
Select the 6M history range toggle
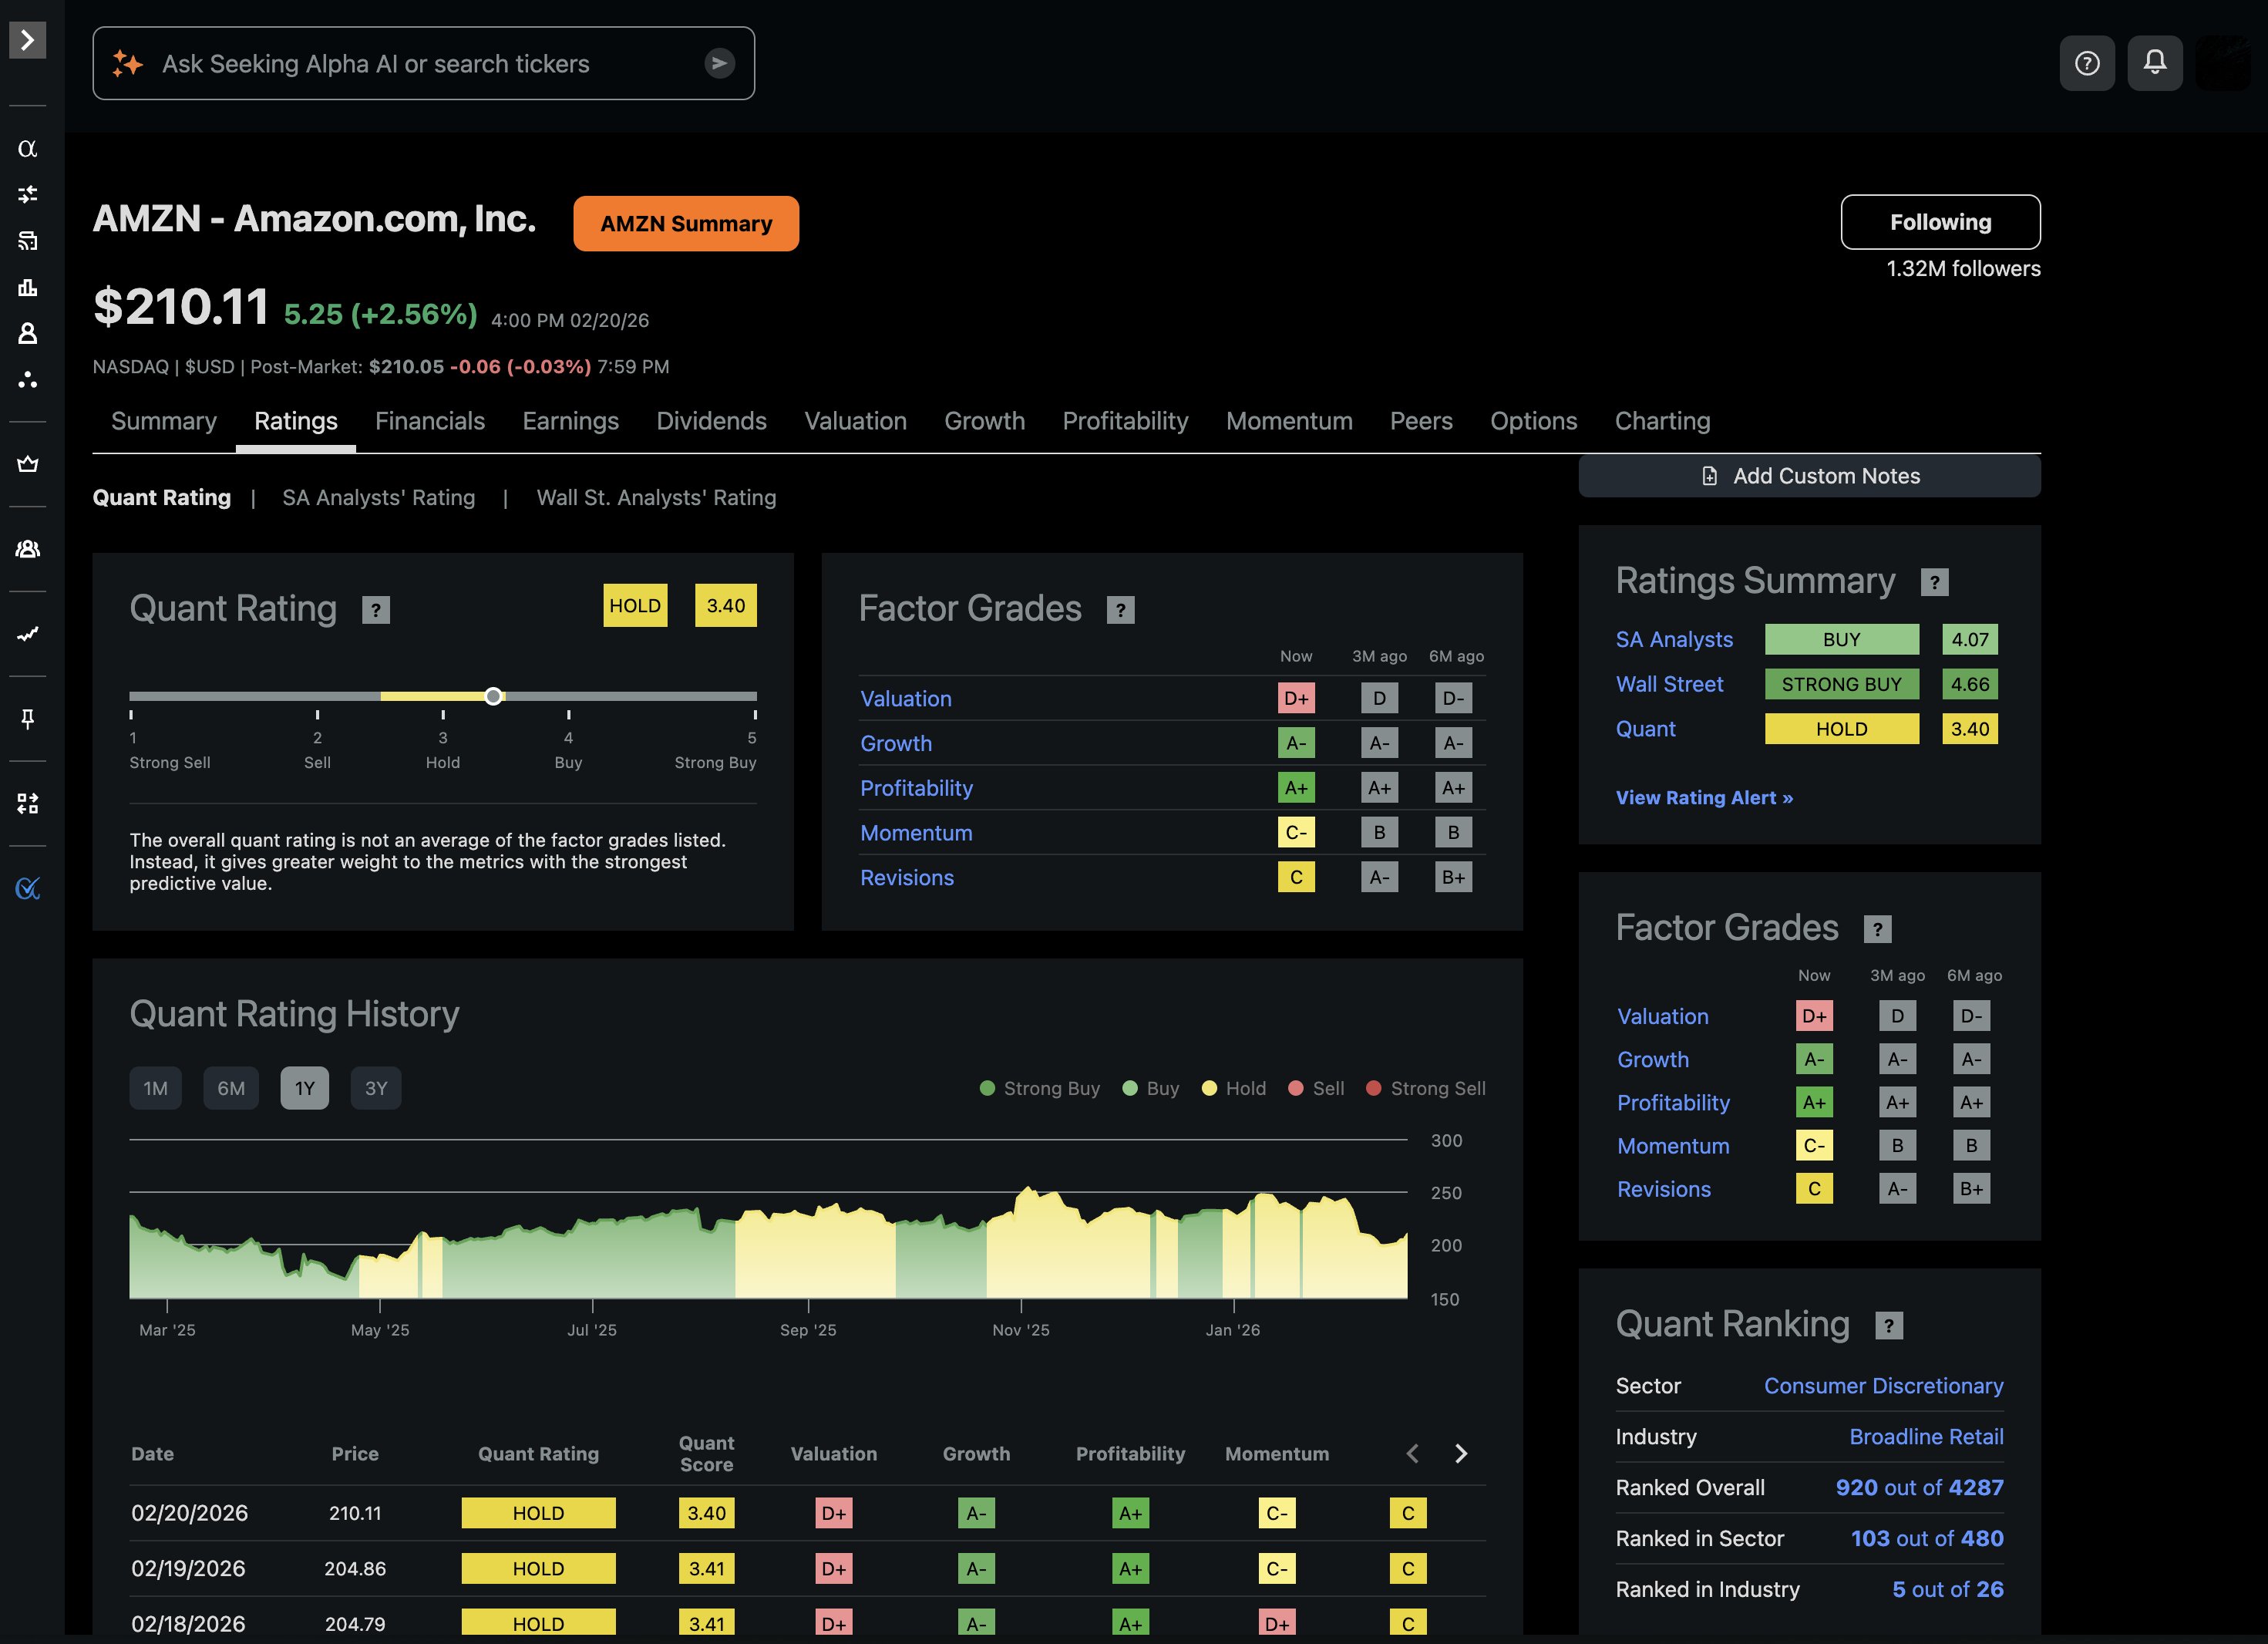click(231, 1088)
